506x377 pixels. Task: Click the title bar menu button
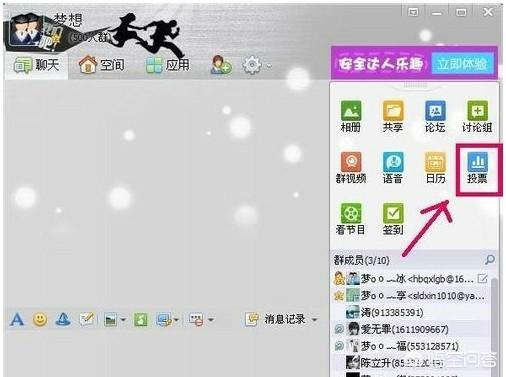[413, 13]
